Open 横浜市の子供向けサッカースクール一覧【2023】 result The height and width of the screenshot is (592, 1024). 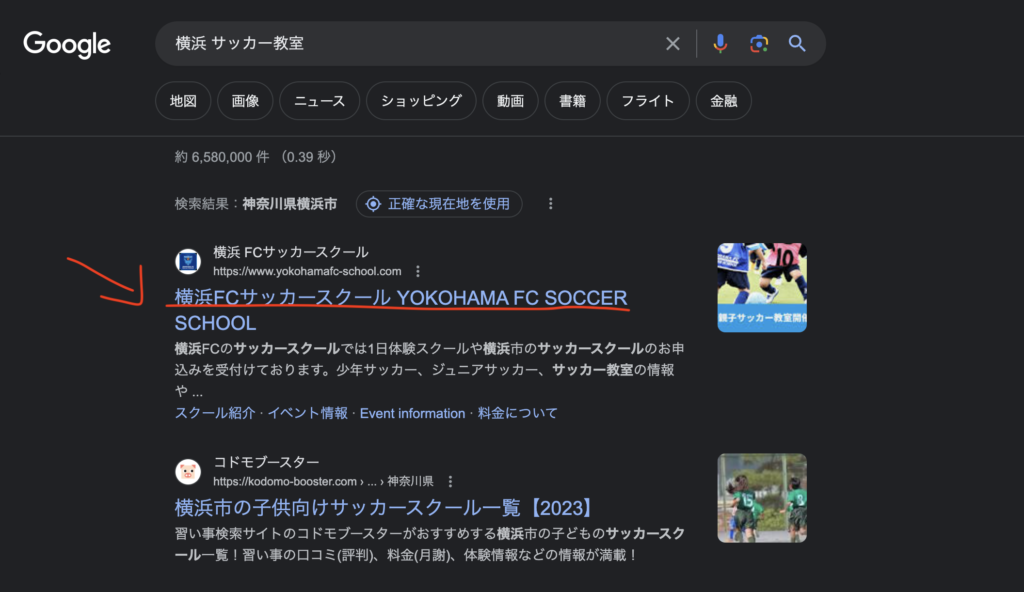385,508
